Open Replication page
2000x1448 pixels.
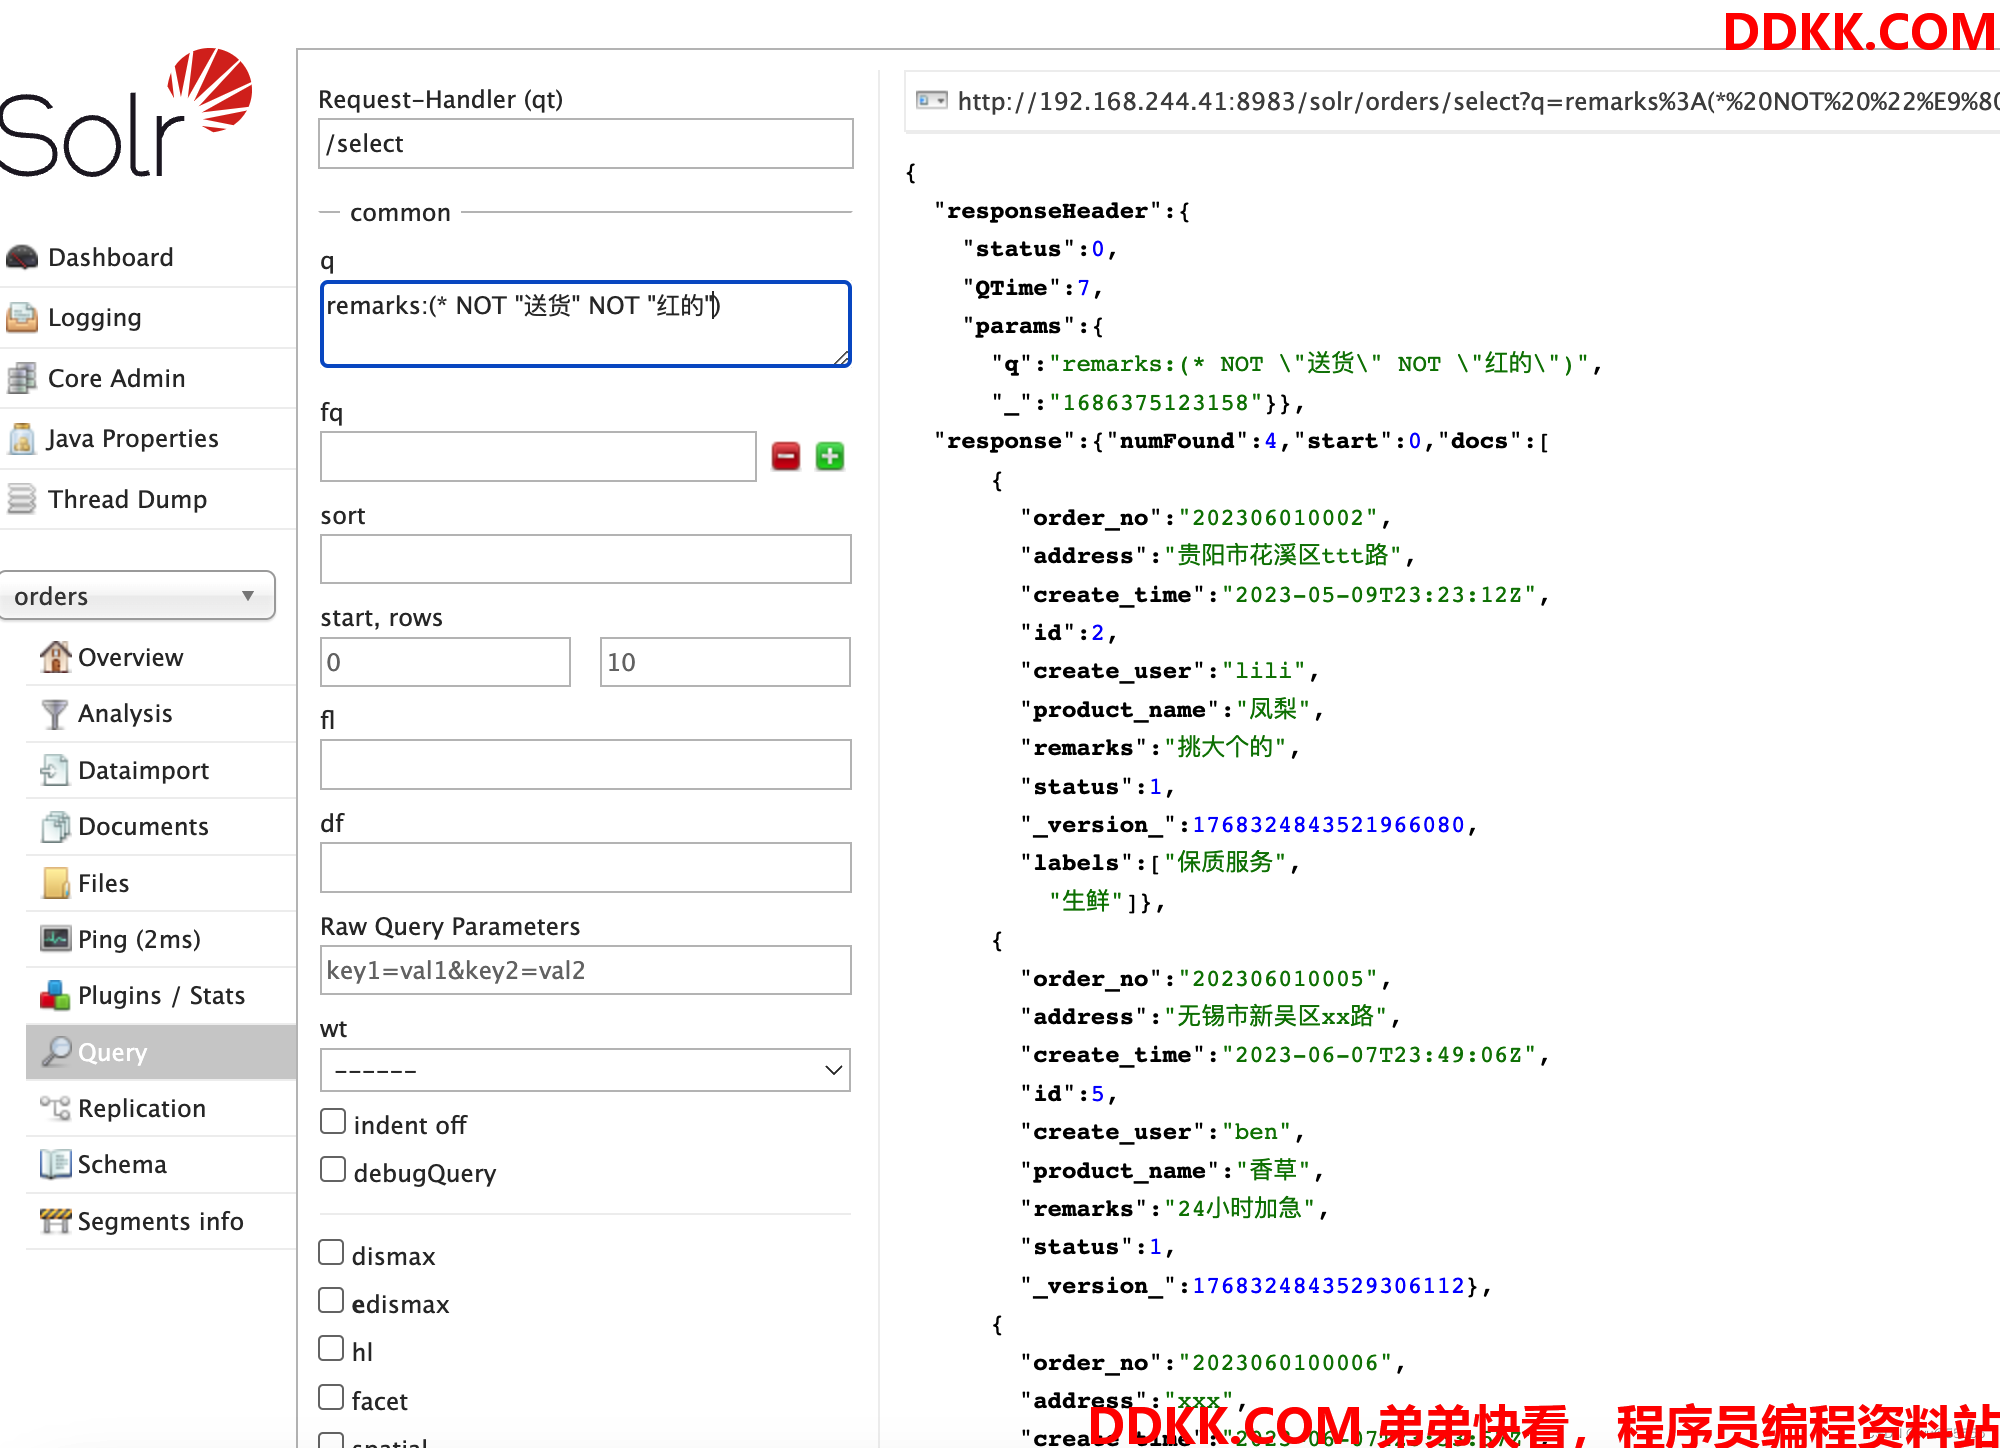[141, 1108]
